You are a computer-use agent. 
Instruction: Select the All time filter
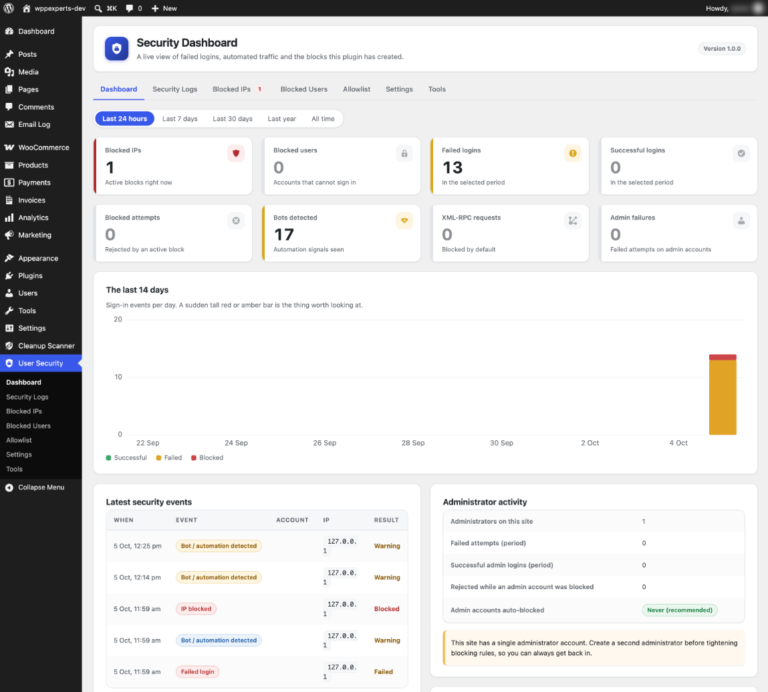tap(323, 119)
